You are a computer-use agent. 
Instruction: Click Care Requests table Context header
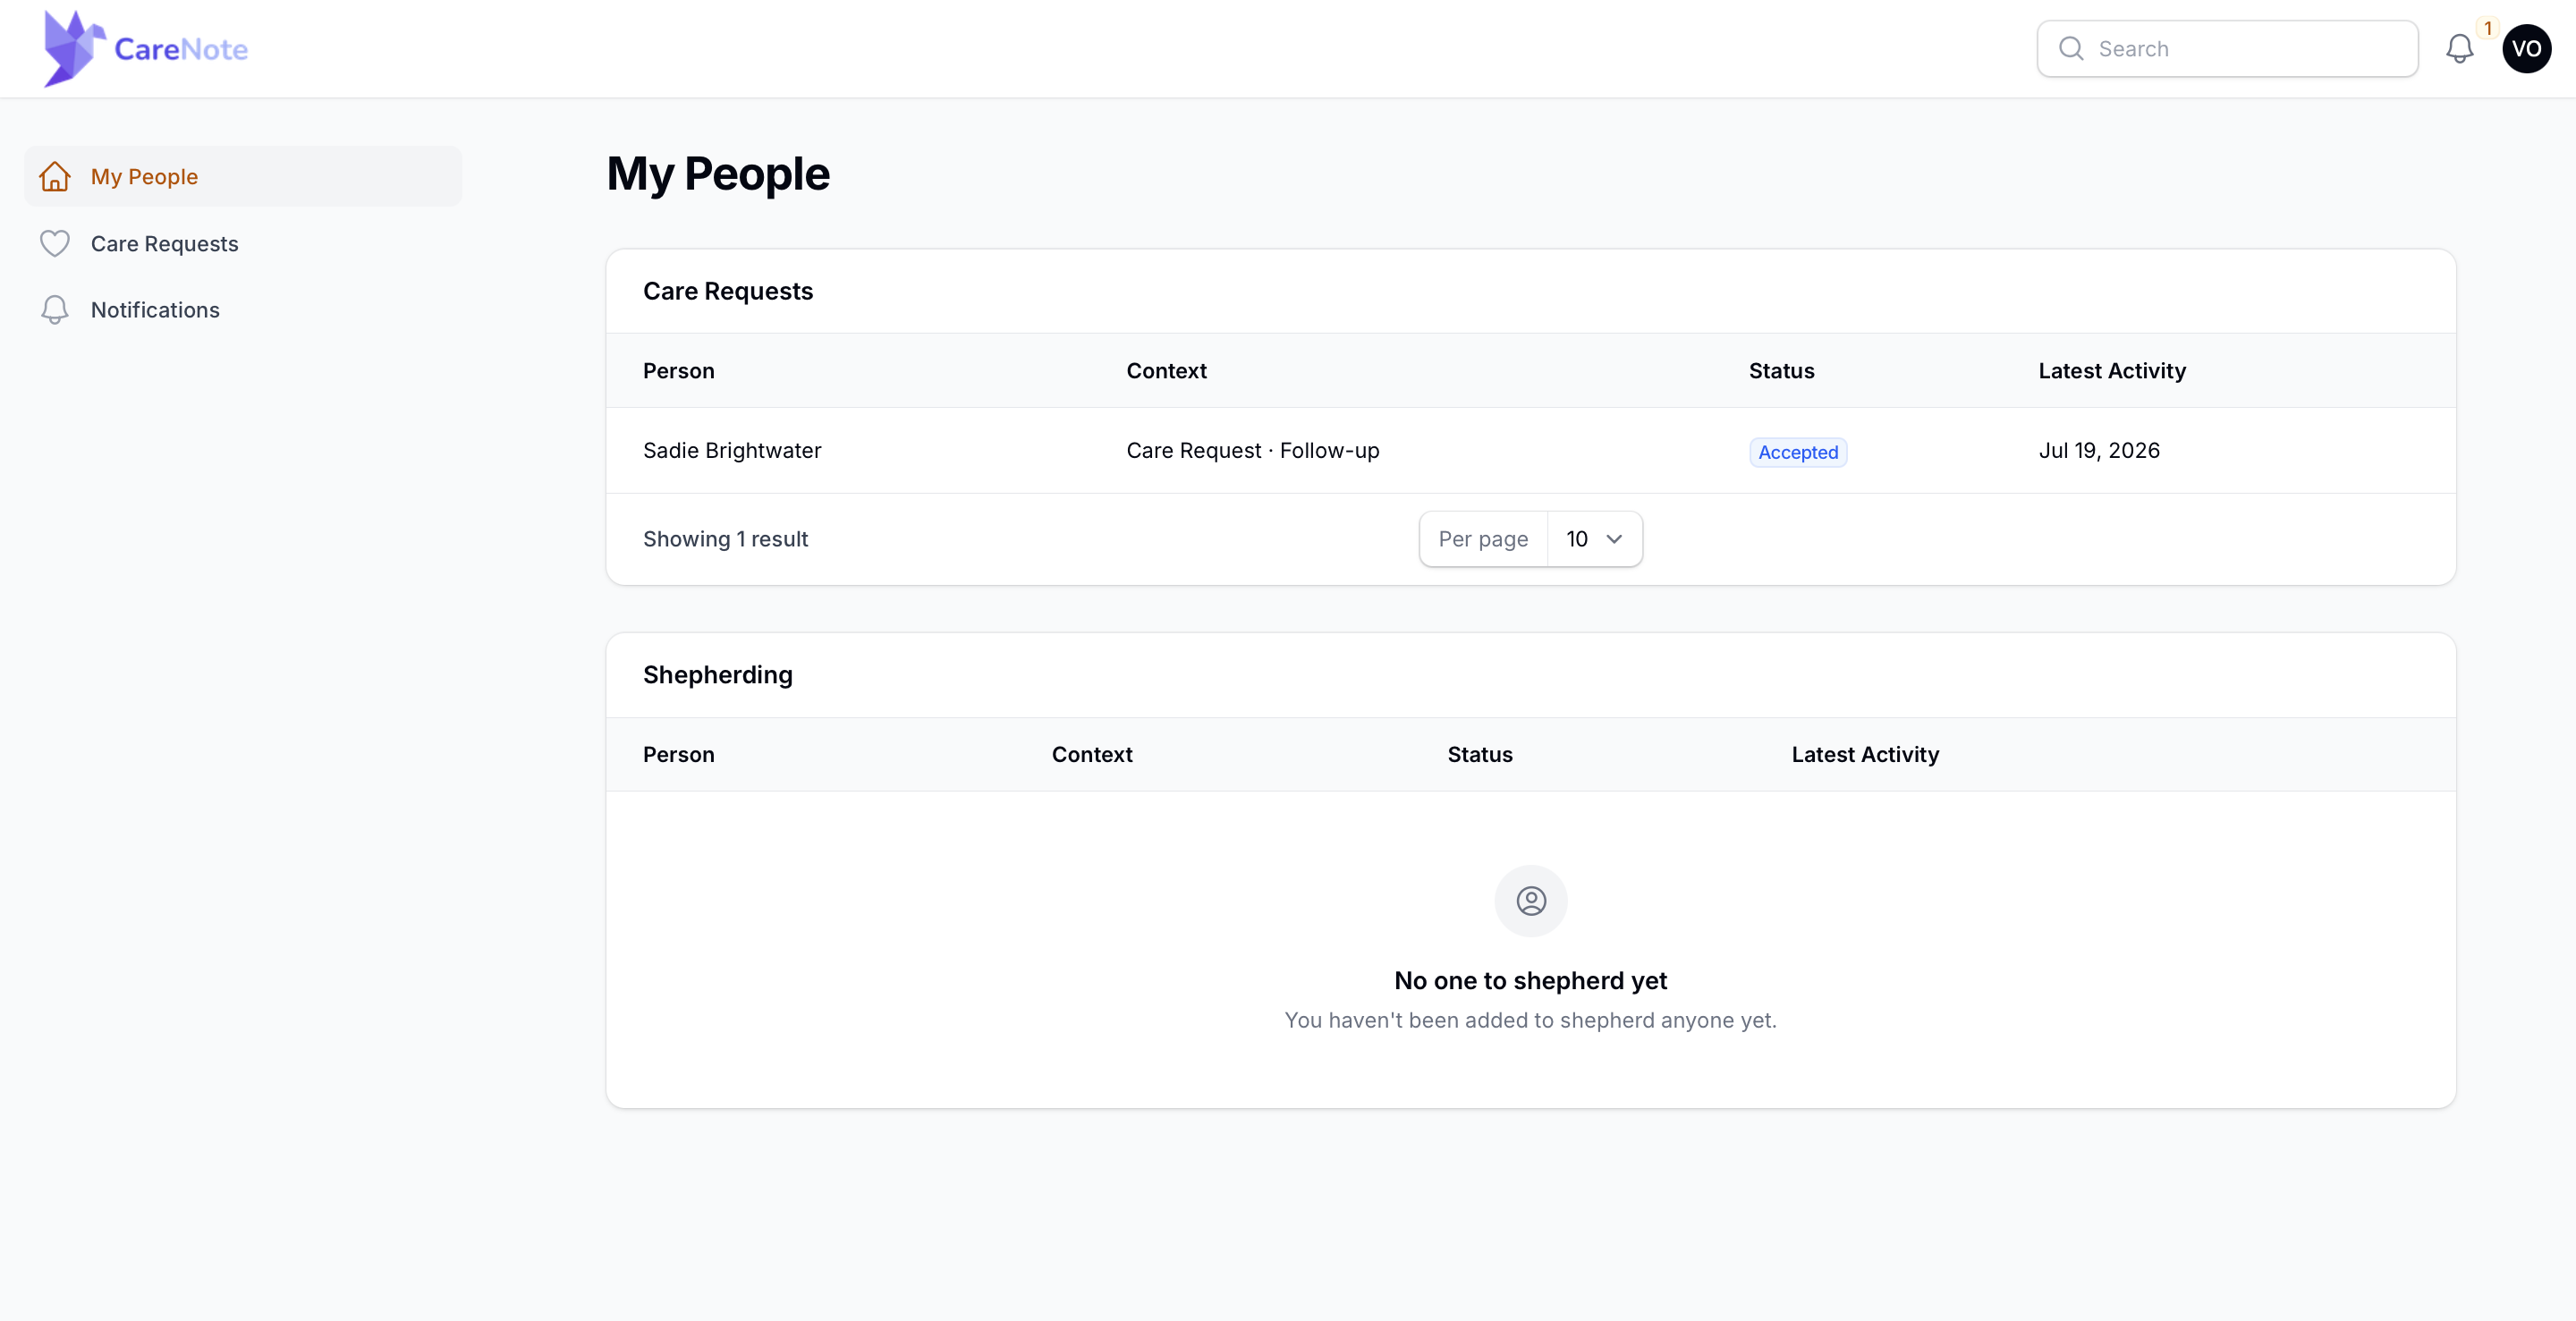(x=1166, y=371)
